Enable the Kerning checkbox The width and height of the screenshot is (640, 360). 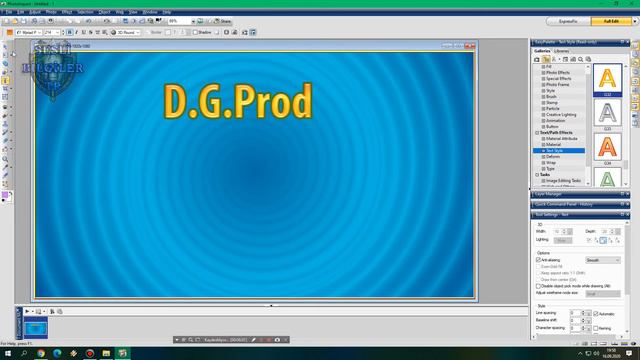point(596,328)
